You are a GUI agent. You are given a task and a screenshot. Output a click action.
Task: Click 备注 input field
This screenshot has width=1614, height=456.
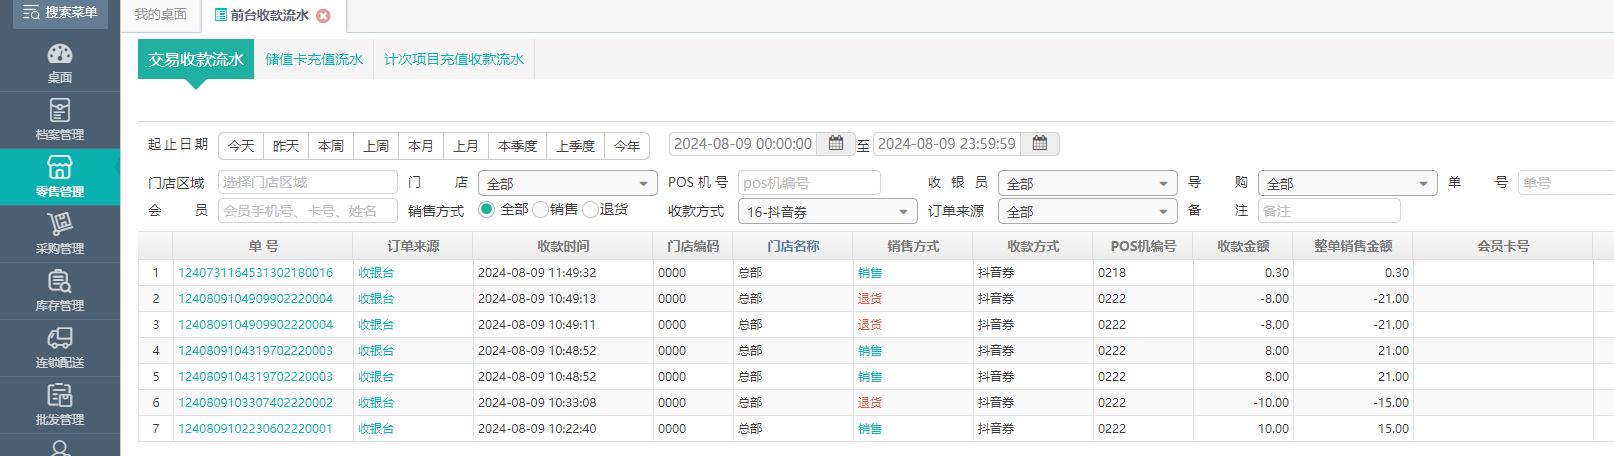[x=1329, y=210]
